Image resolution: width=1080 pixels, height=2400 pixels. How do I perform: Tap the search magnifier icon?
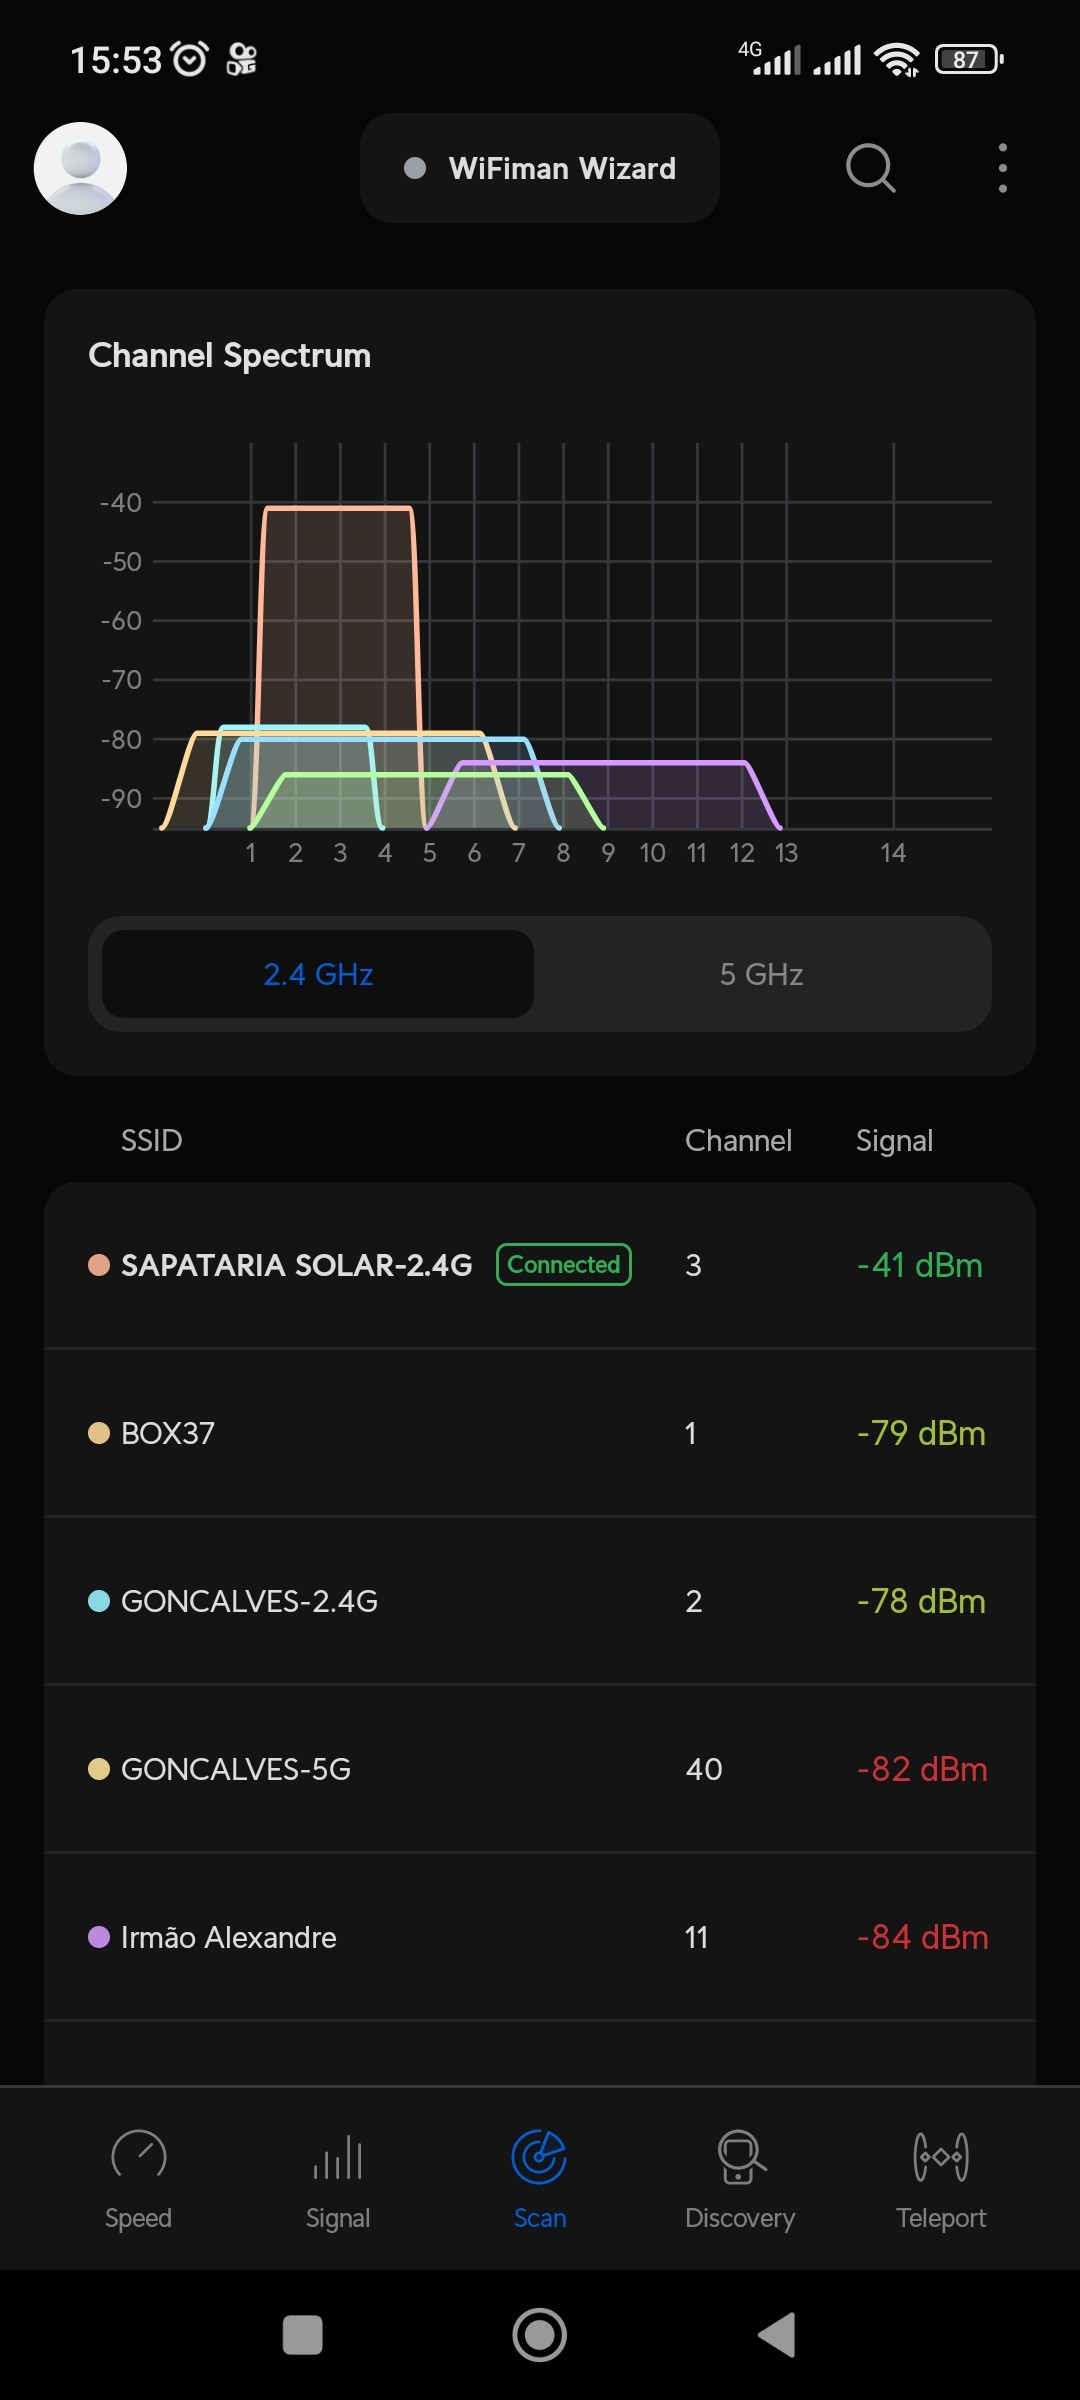pyautogui.click(x=870, y=168)
